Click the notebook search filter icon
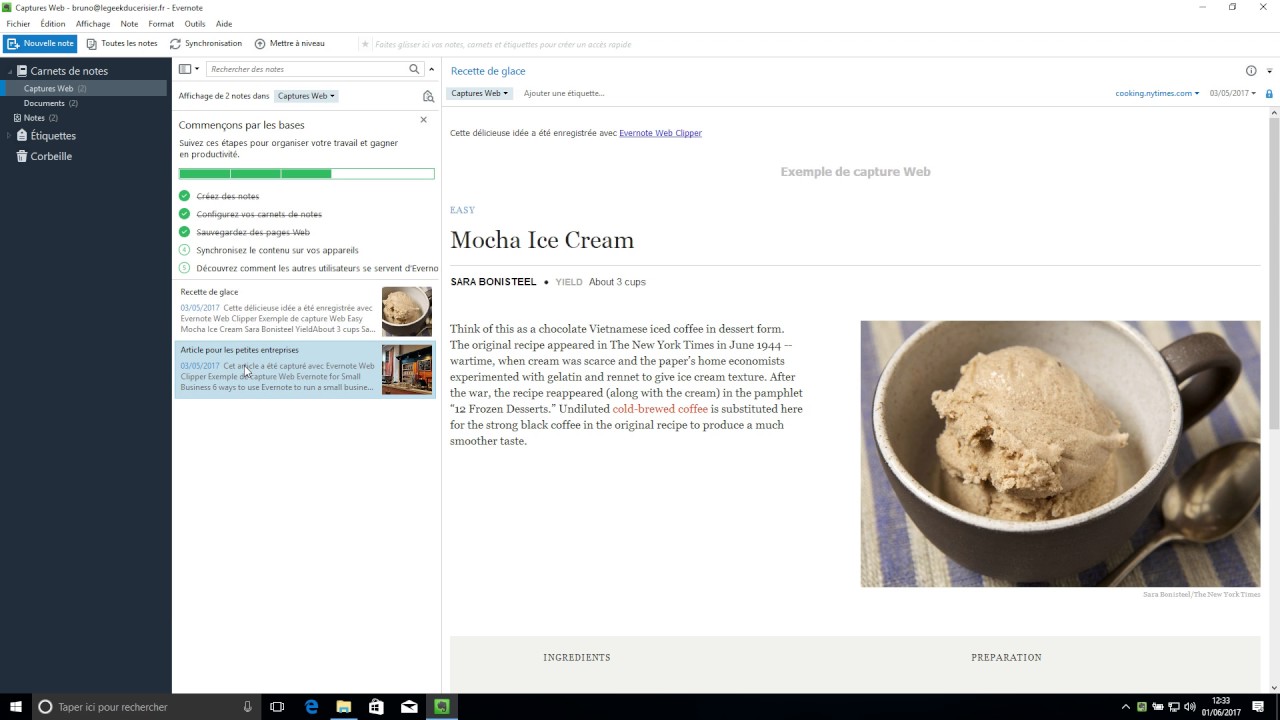Viewport: 1280px width, 720px height. [428, 97]
